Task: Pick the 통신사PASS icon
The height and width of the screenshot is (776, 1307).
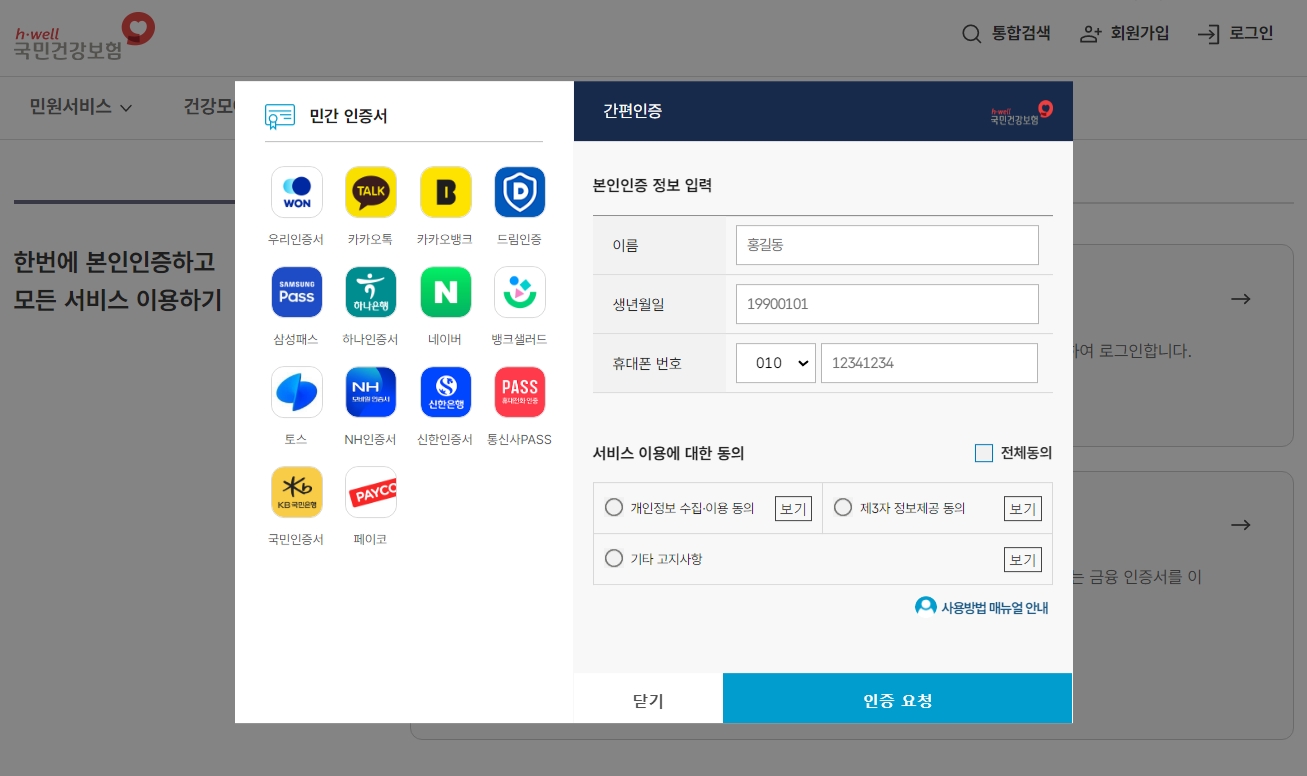Action: [520, 392]
